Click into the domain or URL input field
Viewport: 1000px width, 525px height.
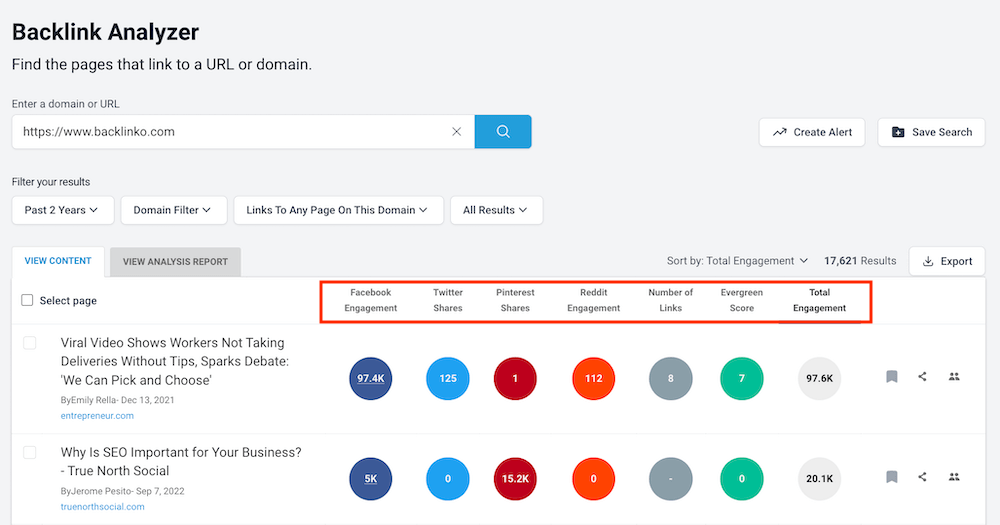pos(230,131)
